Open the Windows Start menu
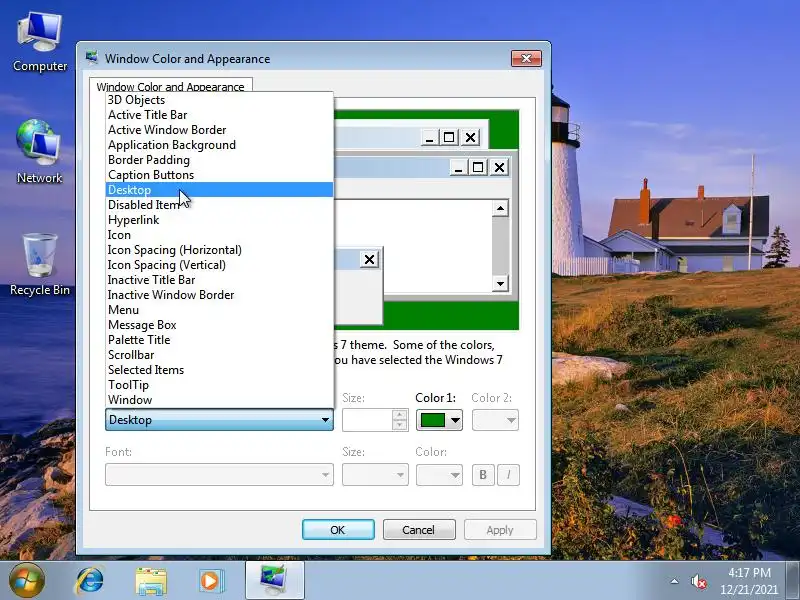The height and width of the screenshot is (600, 800). [27, 581]
